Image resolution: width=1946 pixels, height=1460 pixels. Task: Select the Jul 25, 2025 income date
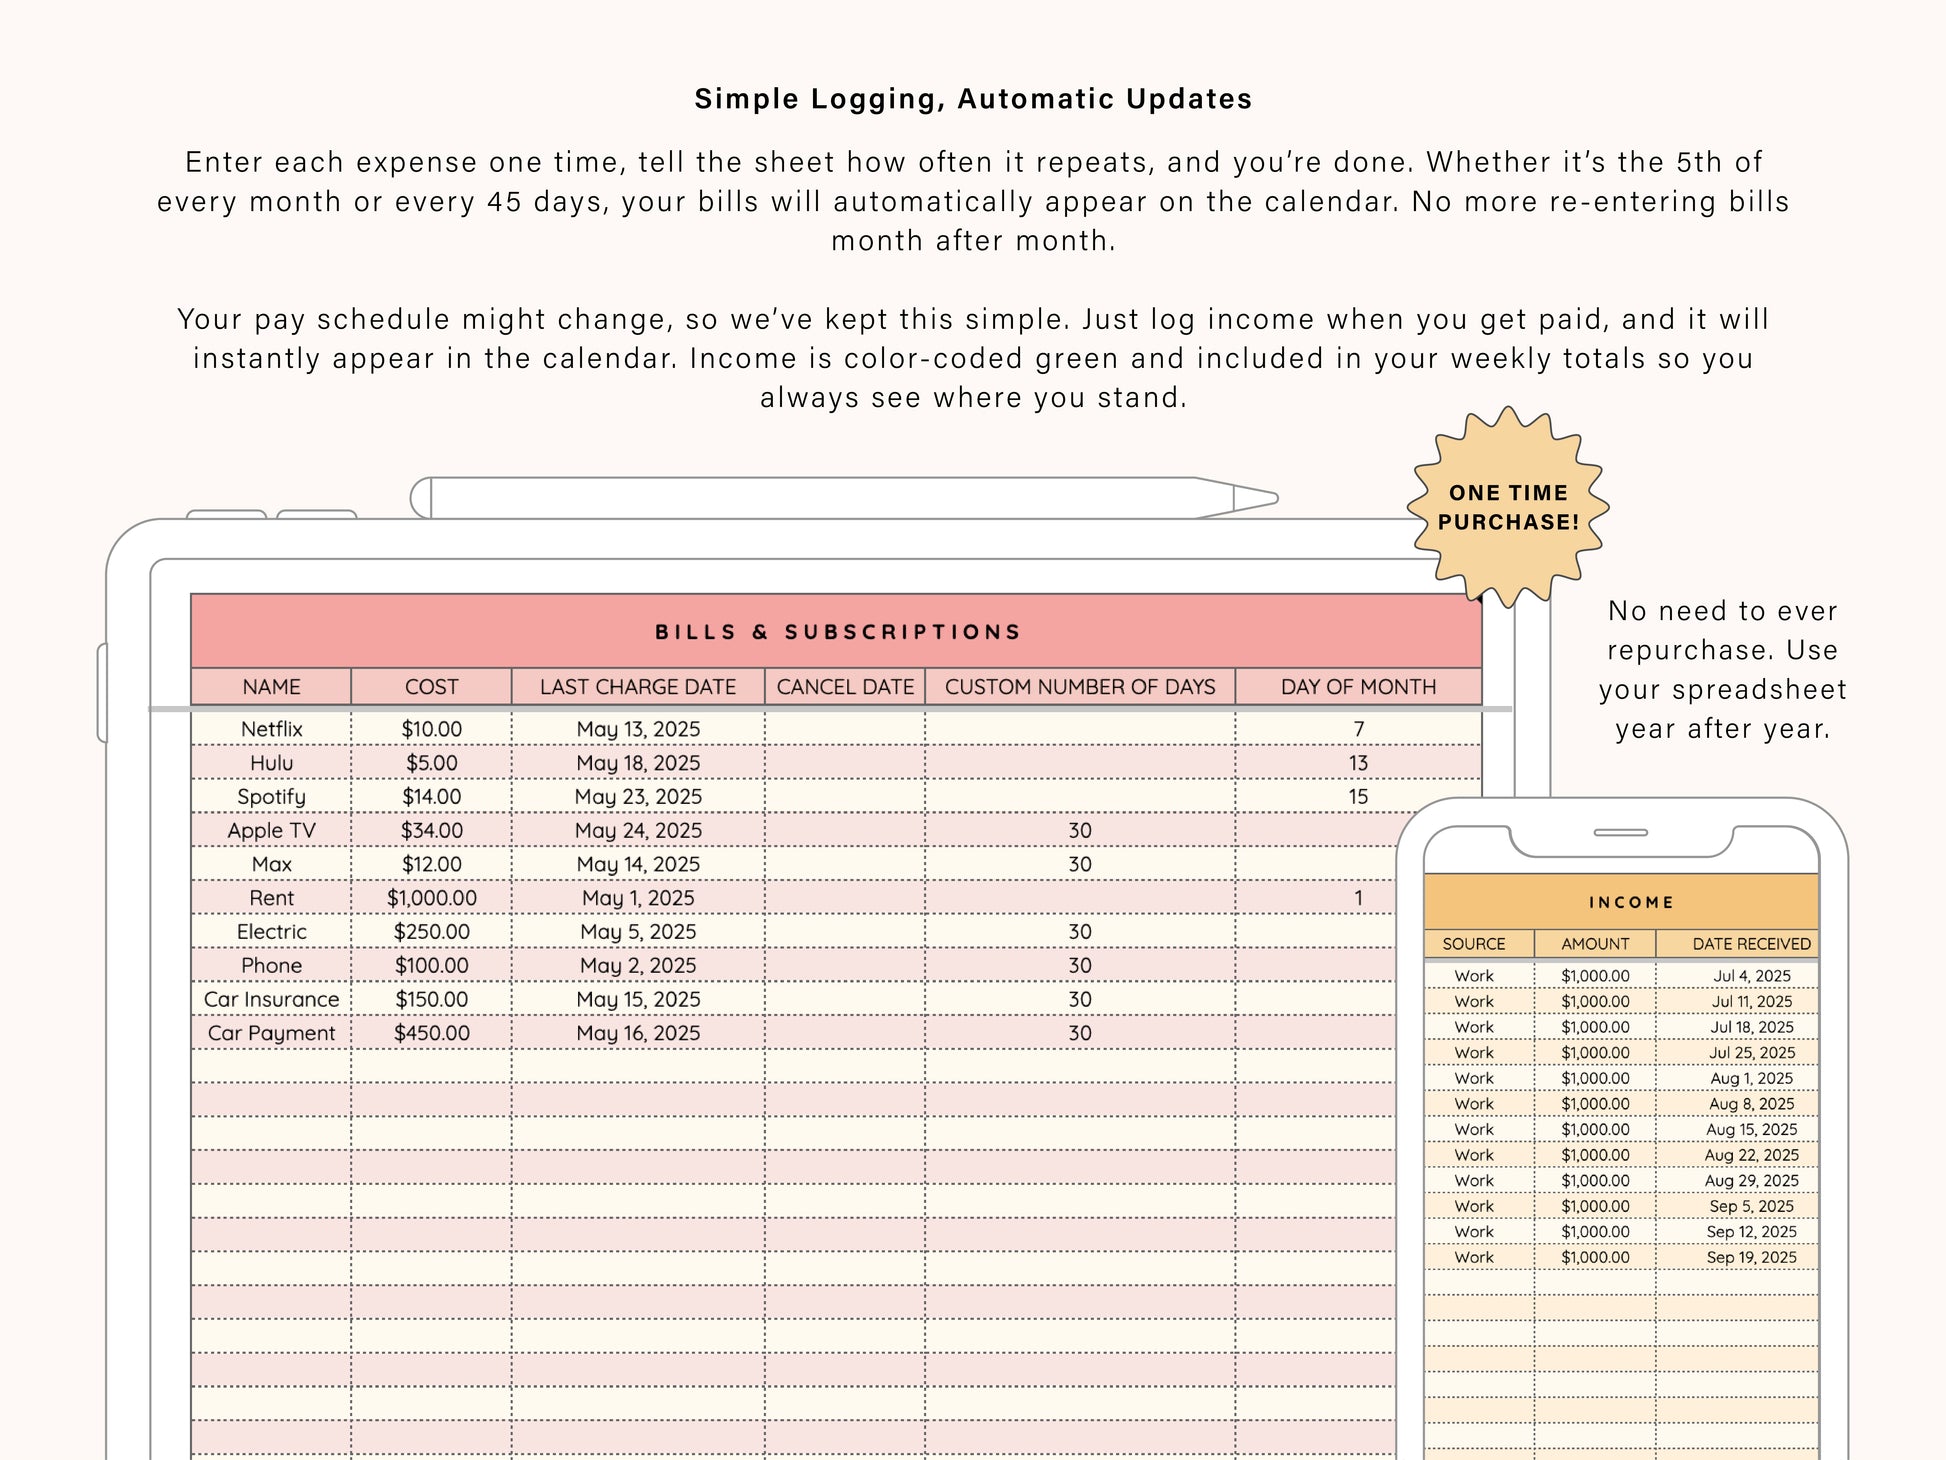click(x=1737, y=1053)
